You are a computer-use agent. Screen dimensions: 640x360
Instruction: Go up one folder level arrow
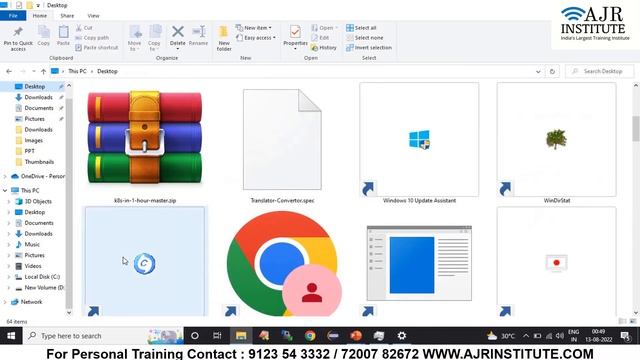pos(43,71)
